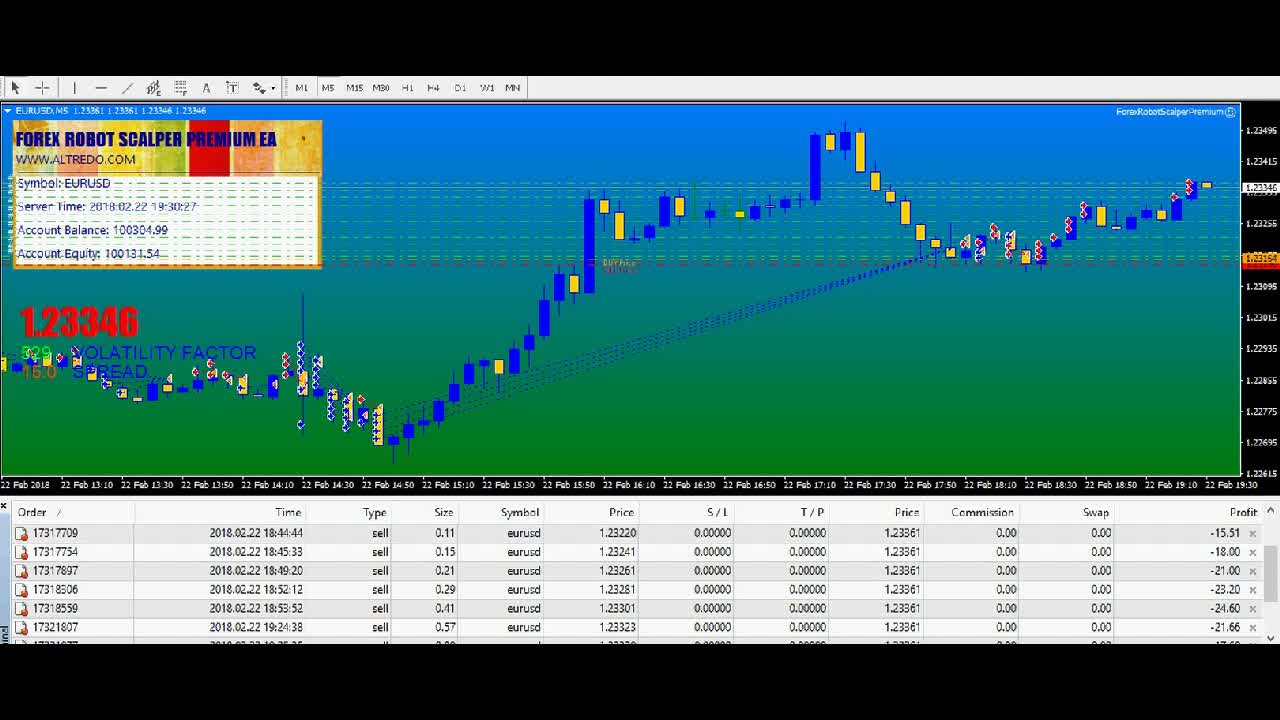Click order icon for 17317754

pos(21,552)
